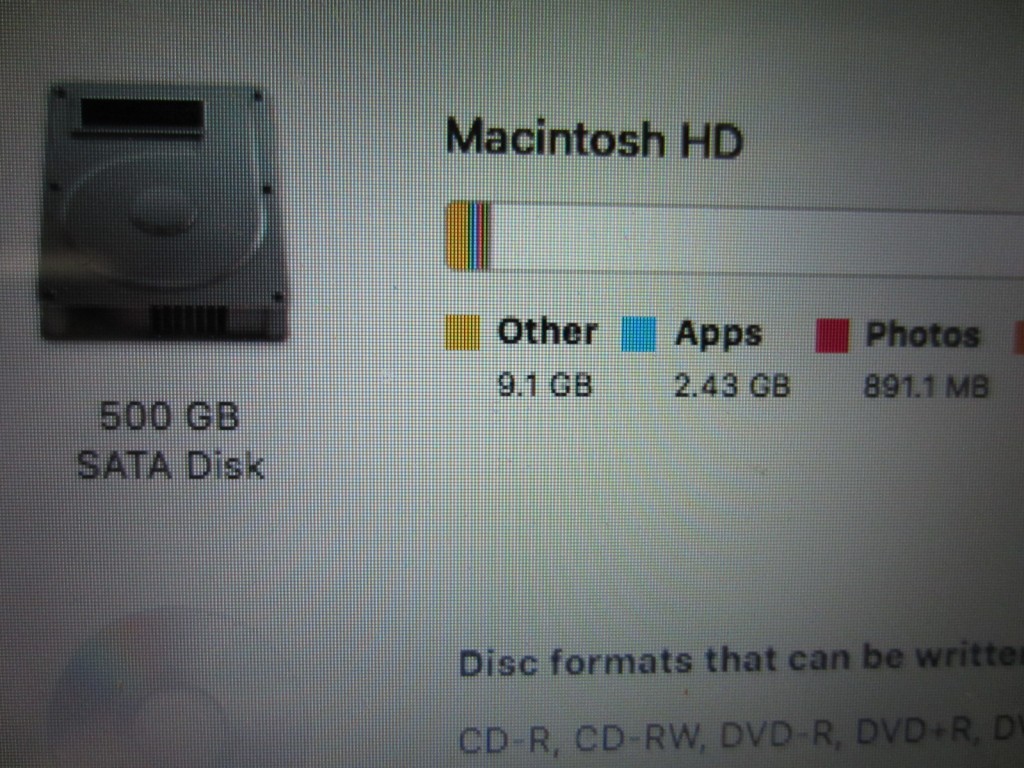Click the hard disk drive icon
Screen dimensions: 1024x768
pos(163,214)
